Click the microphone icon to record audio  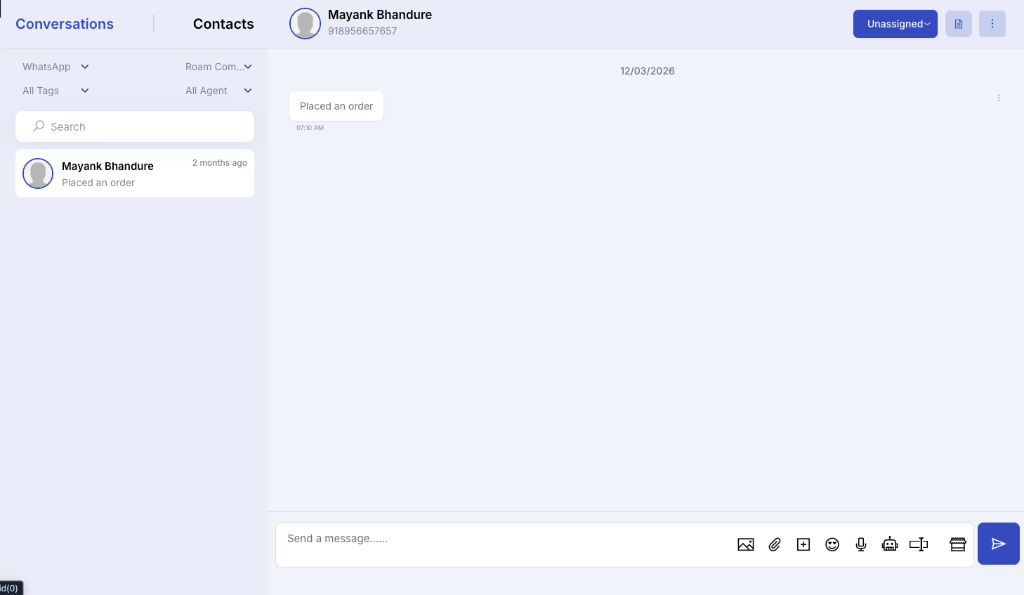[x=861, y=544]
